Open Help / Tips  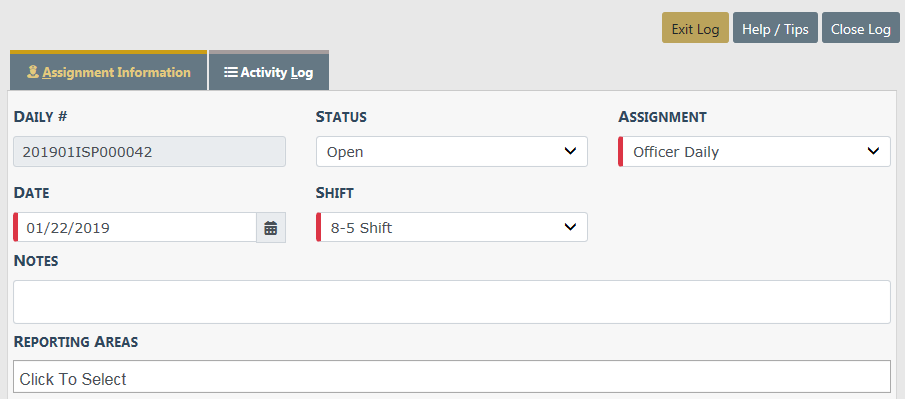[x=775, y=28]
